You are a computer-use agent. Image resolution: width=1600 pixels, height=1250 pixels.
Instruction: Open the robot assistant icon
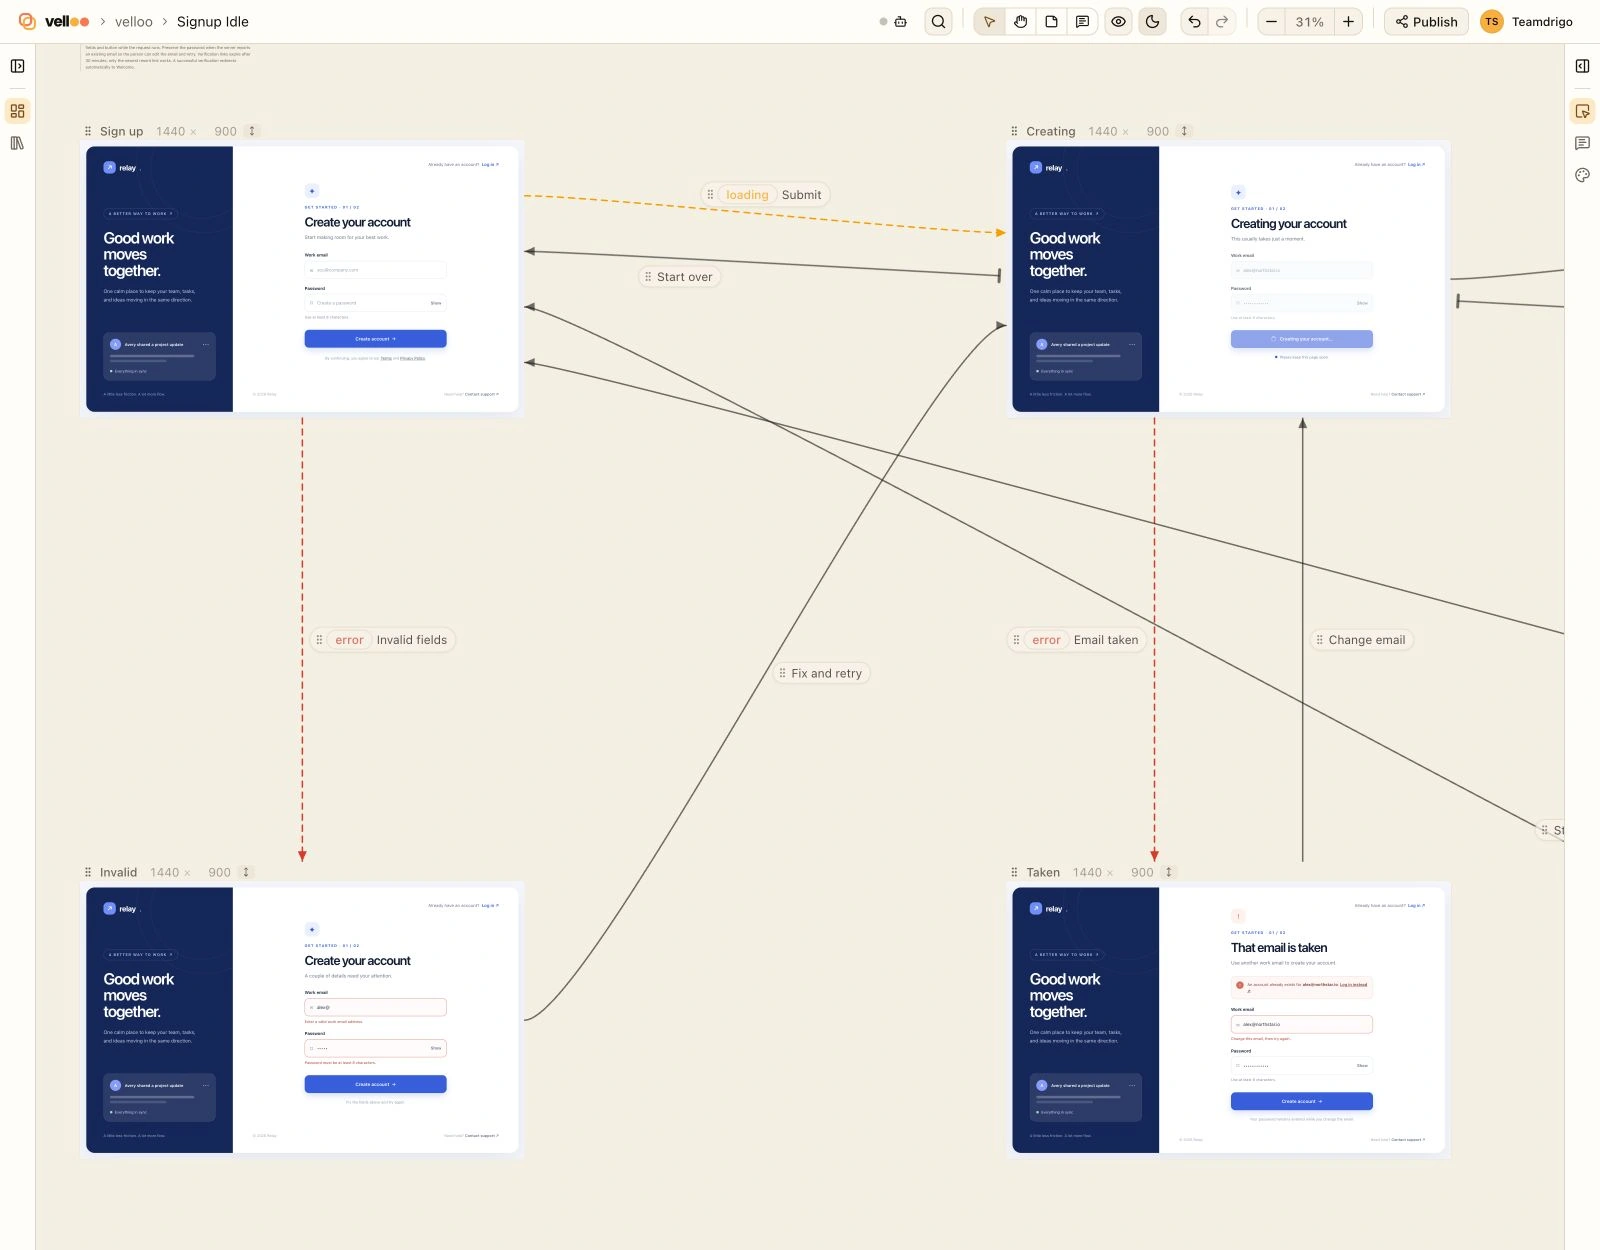point(900,22)
